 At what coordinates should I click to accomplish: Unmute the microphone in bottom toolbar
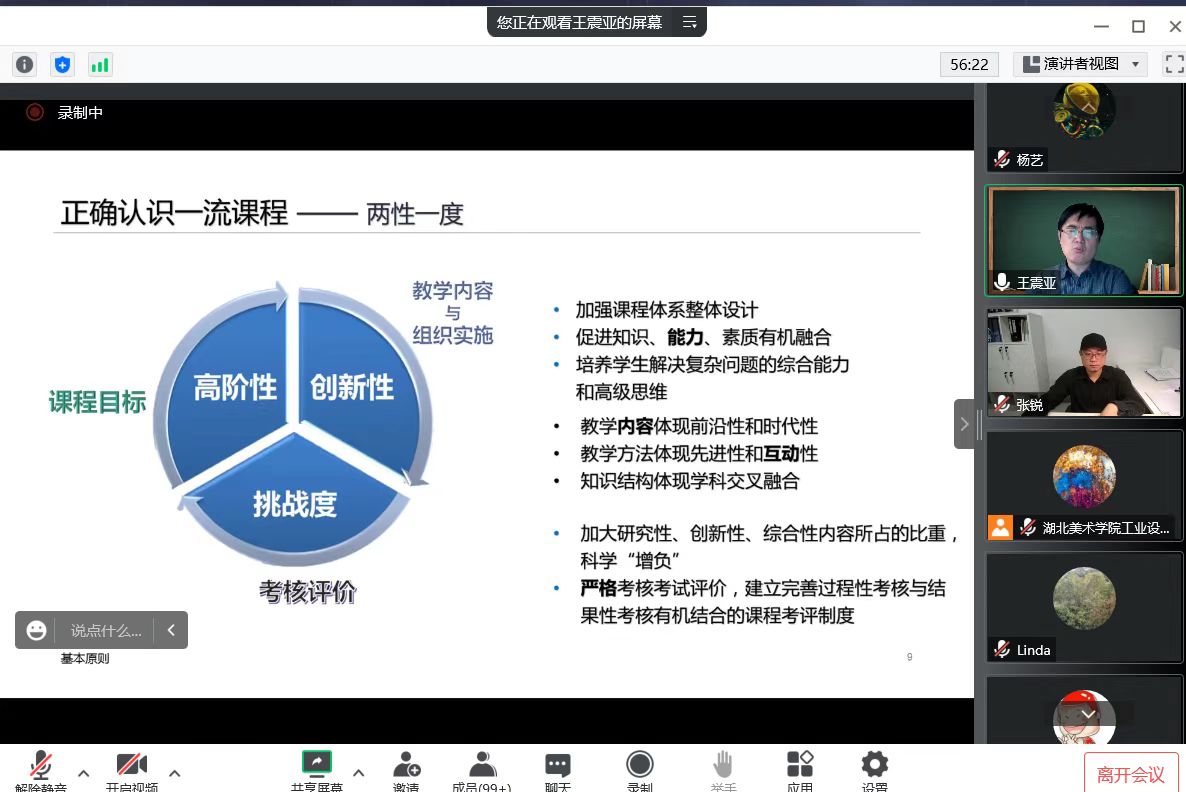[x=40, y=768]
